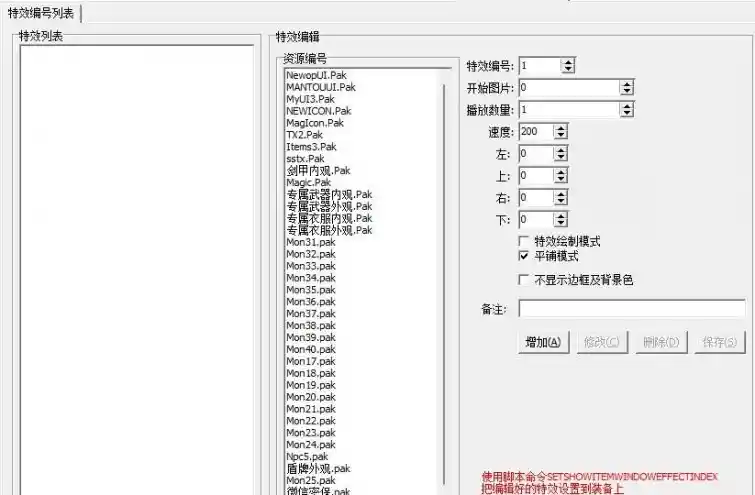Select Mon21.pak in resource list
The height and width of the screenshot is (495, 755).
311,409
